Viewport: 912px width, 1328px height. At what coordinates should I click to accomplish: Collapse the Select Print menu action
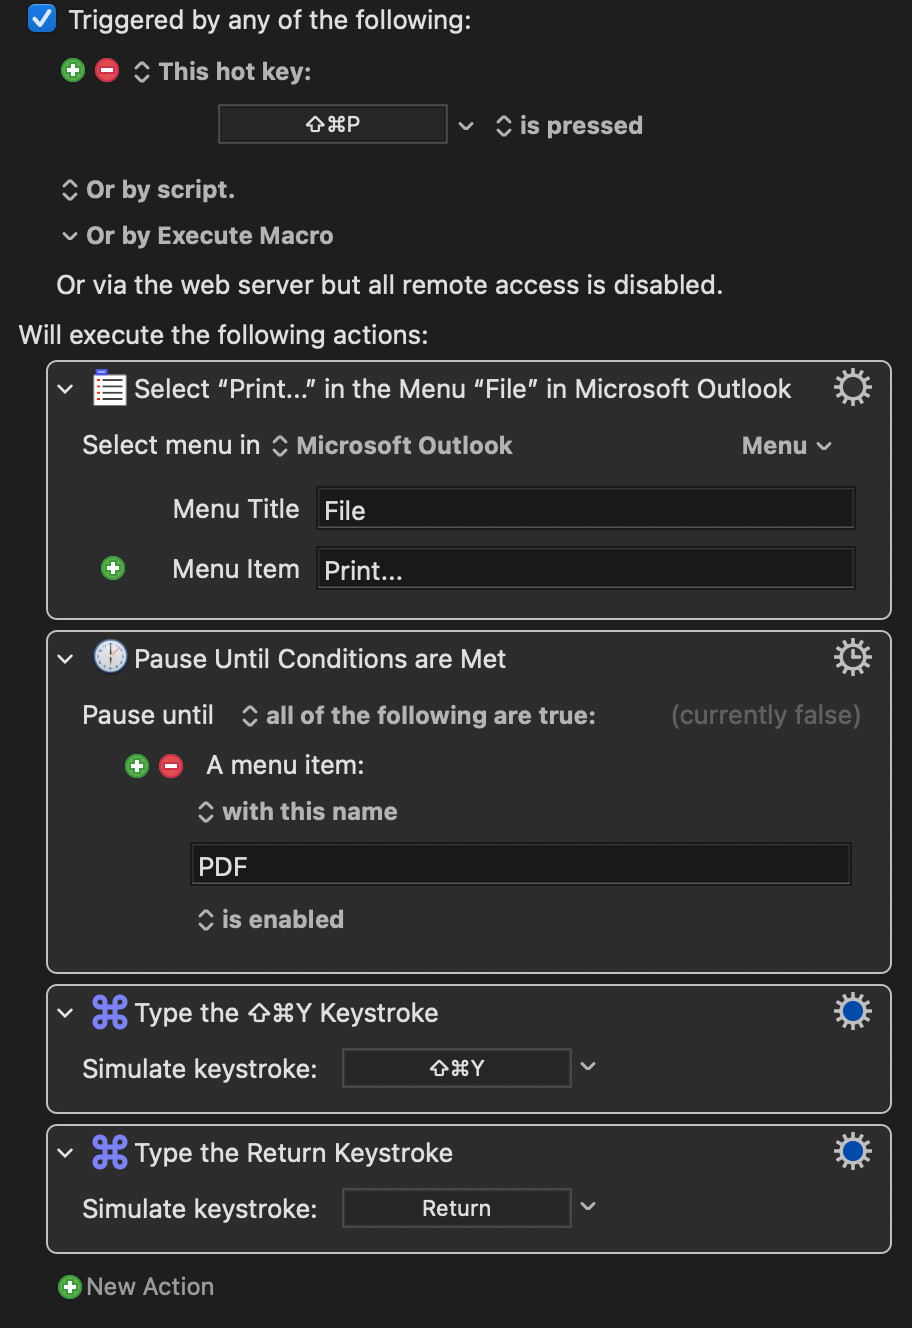[x=66, y=388]
